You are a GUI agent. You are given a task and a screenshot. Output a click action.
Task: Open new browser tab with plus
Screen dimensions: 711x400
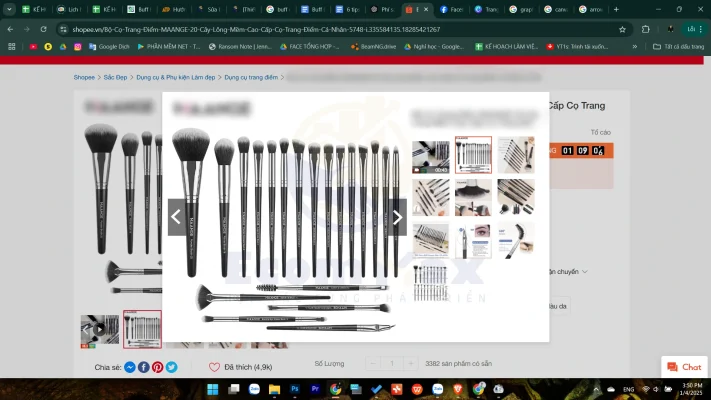pos(616,9)
